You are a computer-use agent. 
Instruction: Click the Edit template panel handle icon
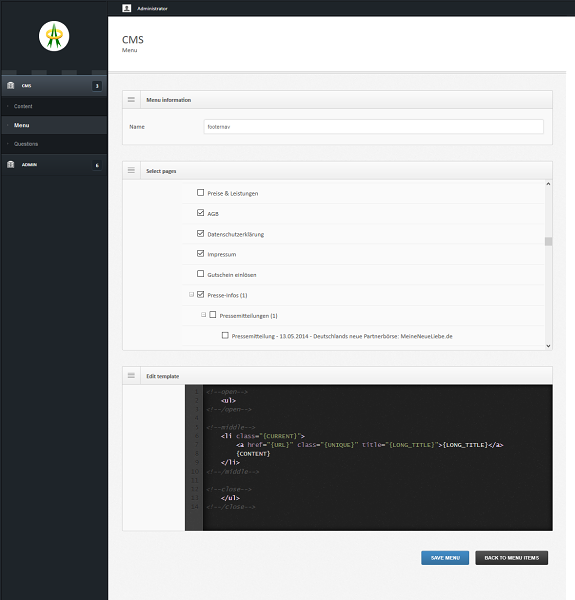pyautogui.click(x=131, y=375)
